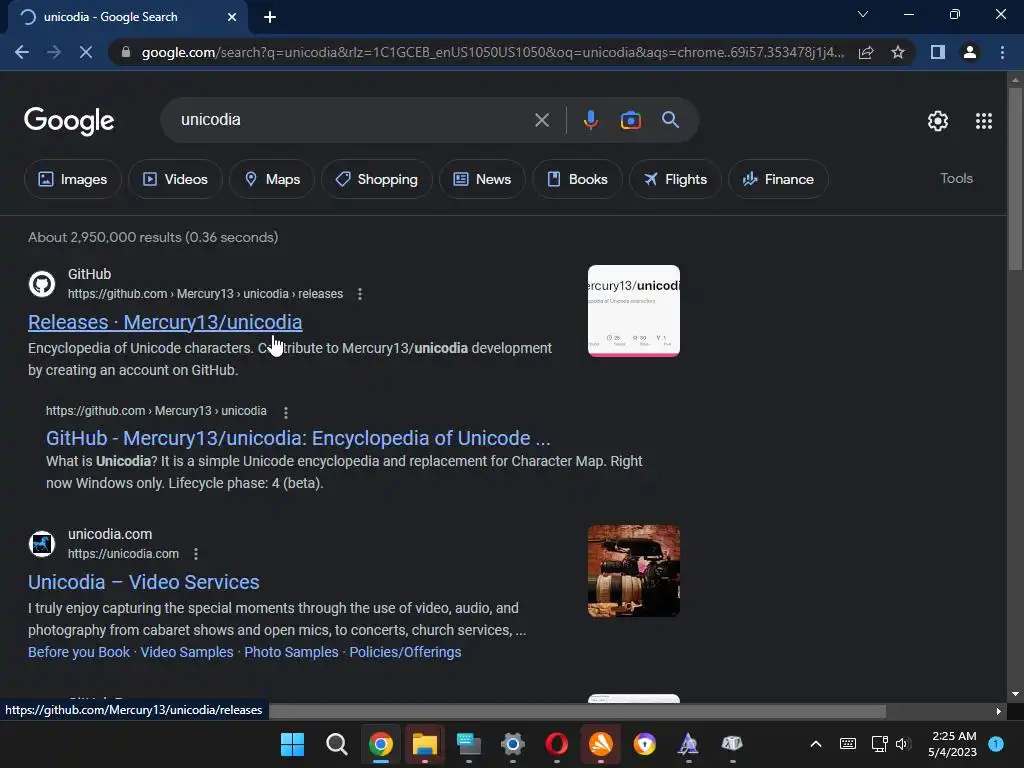Search by image with camera icon
Screen dimensions: 1024x768
[x=630, y=120]
